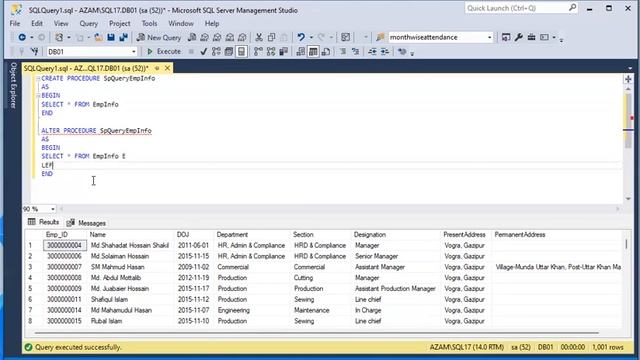Click the New Project icon
Screen dimensions: 640x360
click(59, 37)
